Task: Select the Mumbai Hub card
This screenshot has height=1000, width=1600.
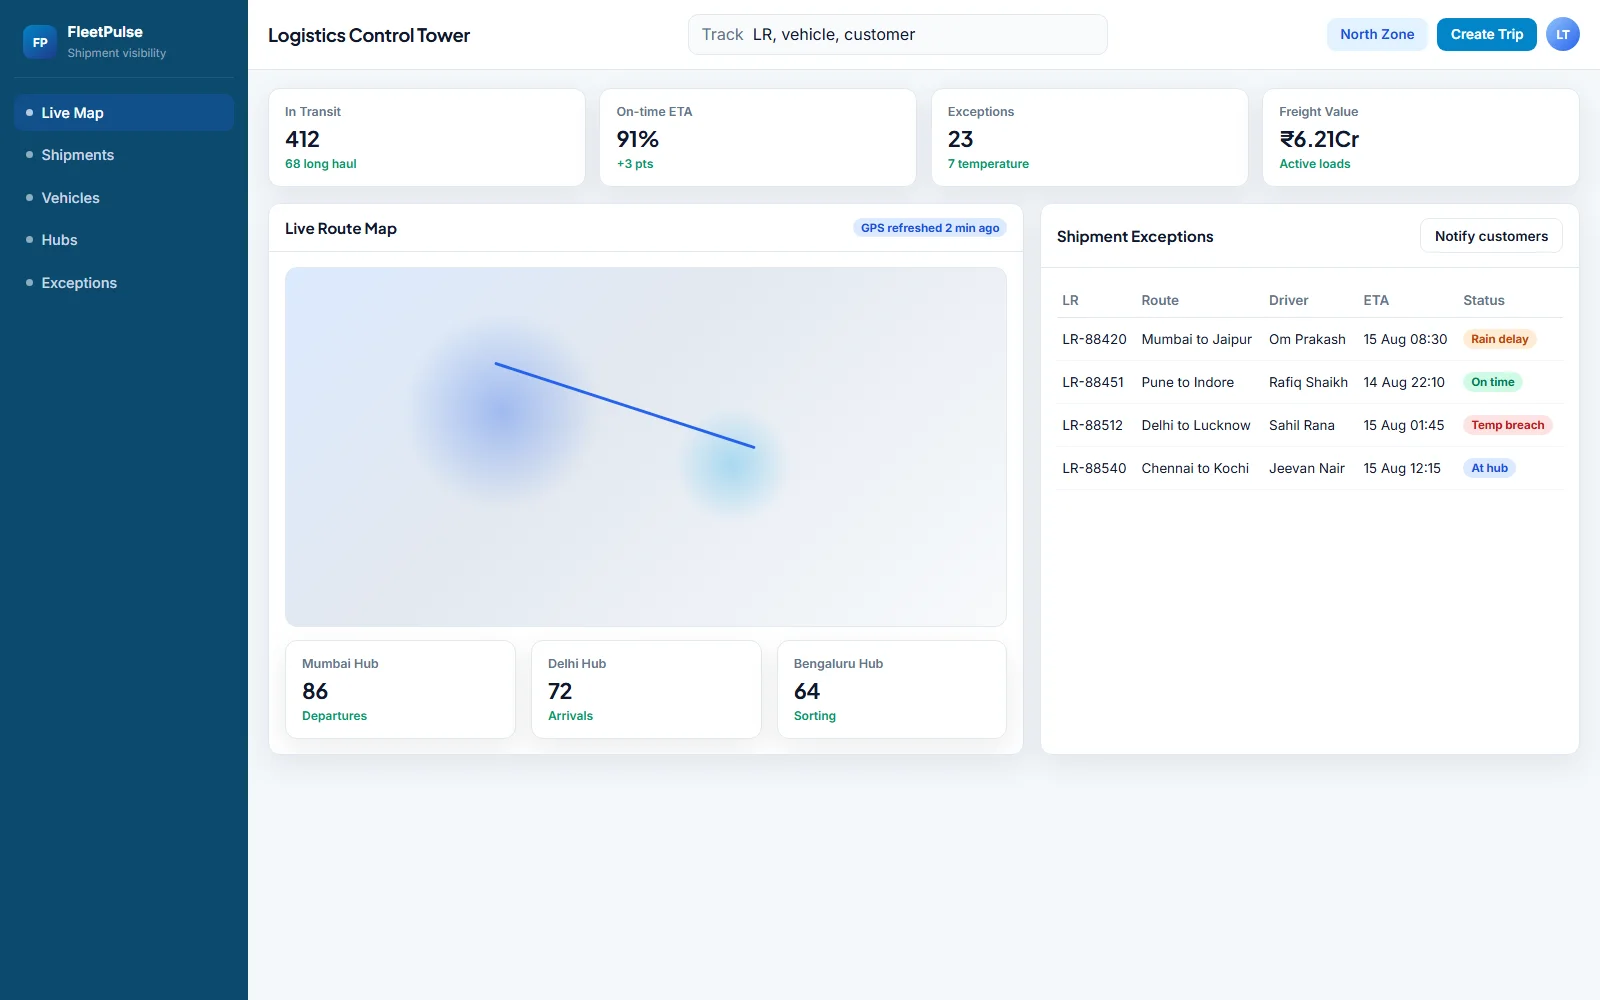Action: [x=400, y=690]
